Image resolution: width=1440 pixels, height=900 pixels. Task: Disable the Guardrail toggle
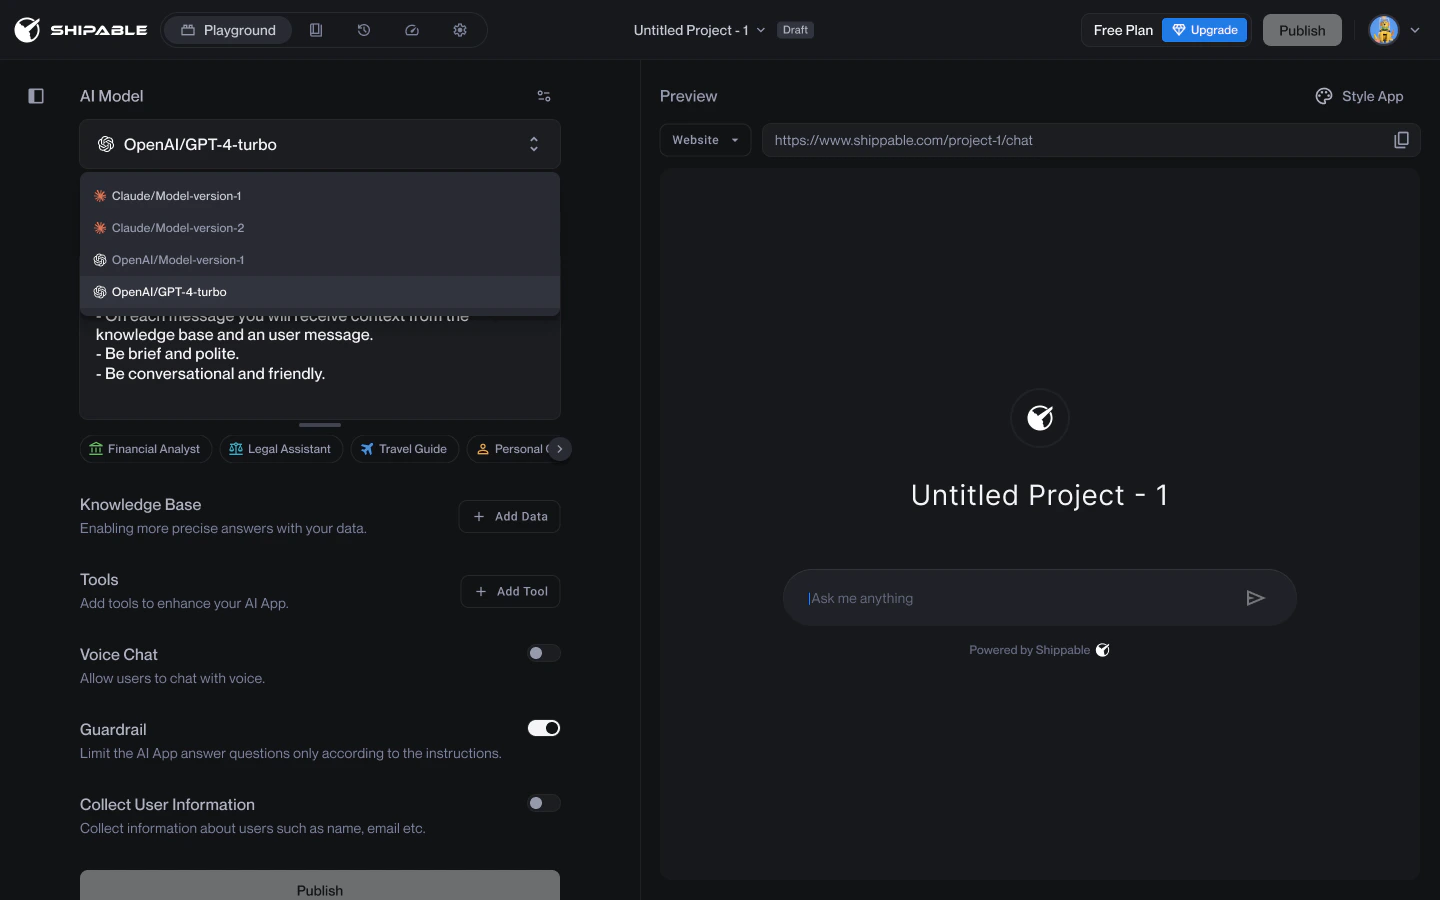[x=543, y=728]
